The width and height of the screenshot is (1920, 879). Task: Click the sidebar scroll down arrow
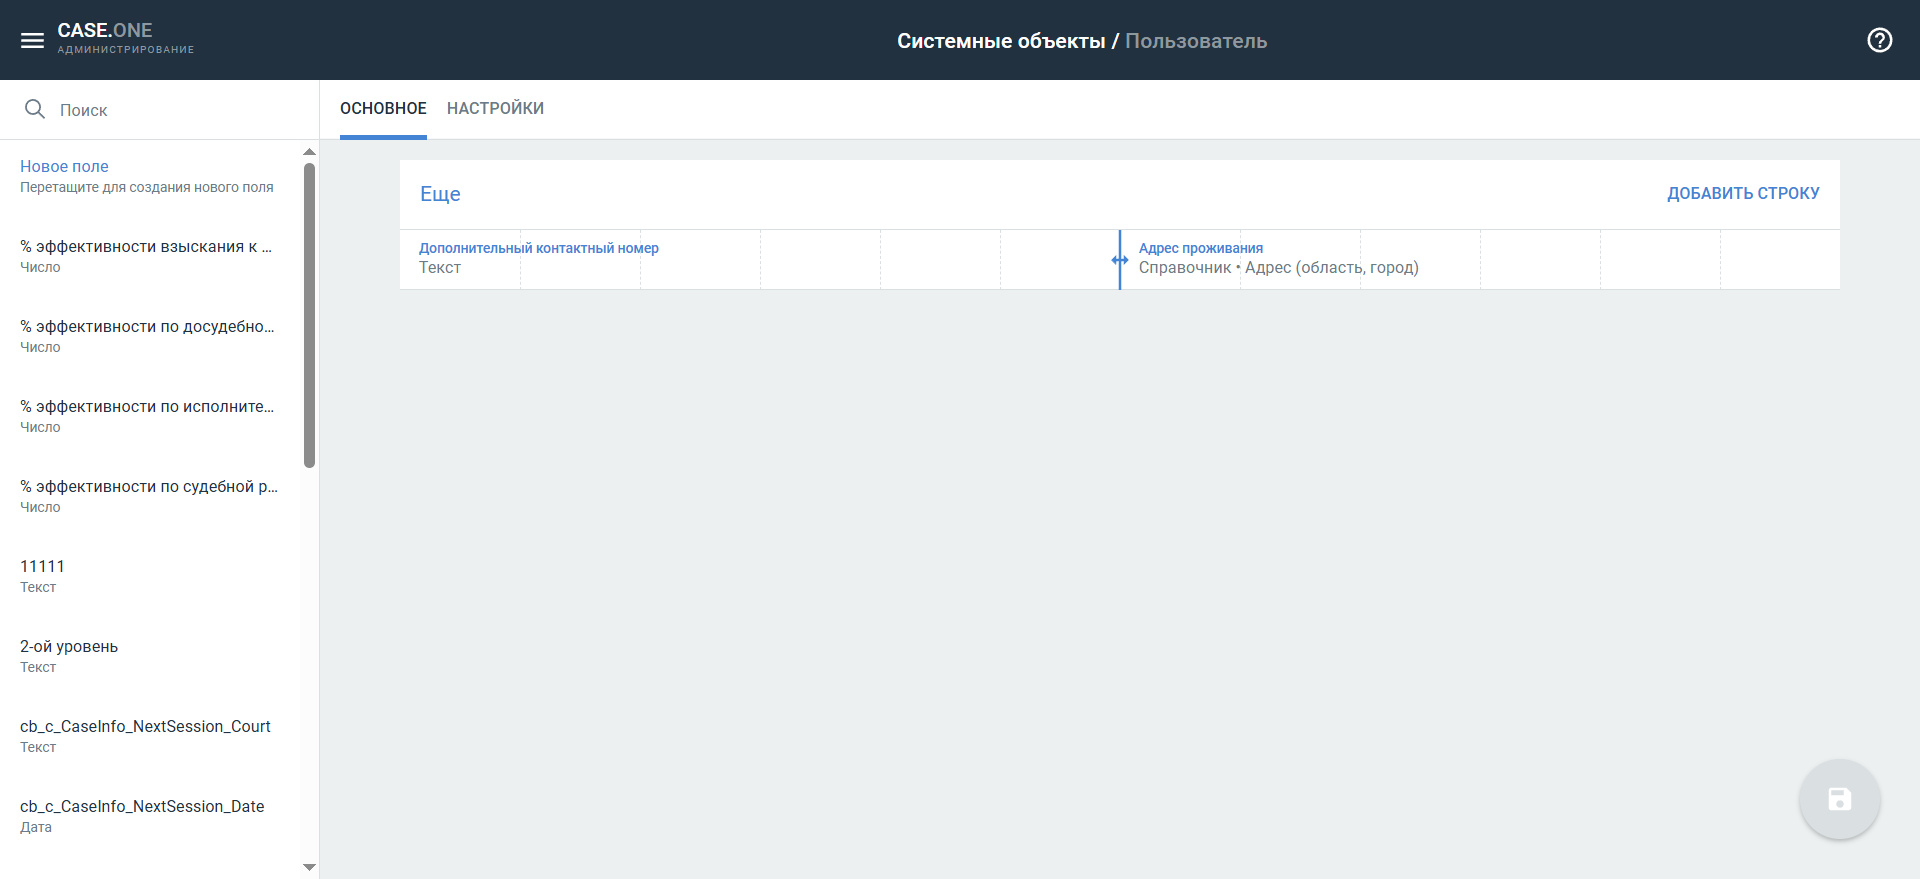click(309, 867)
